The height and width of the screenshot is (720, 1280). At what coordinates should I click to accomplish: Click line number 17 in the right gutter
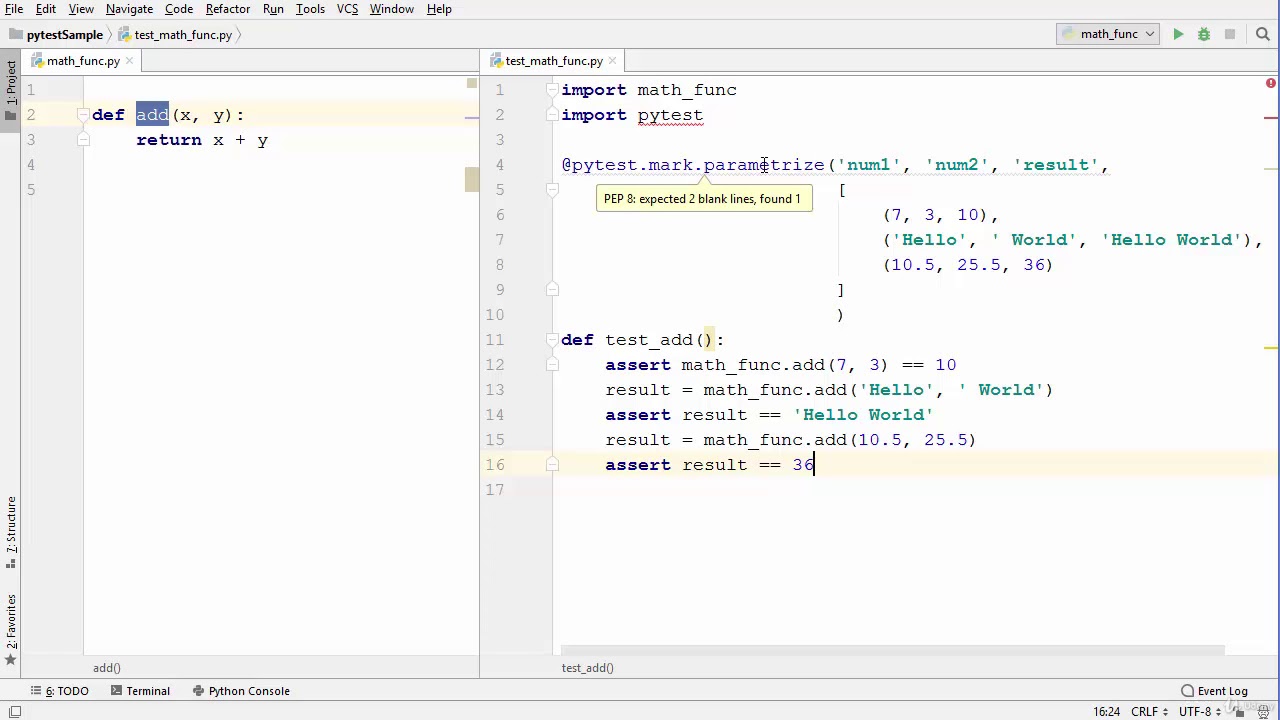pyautogui.click(x=496, y=490)
